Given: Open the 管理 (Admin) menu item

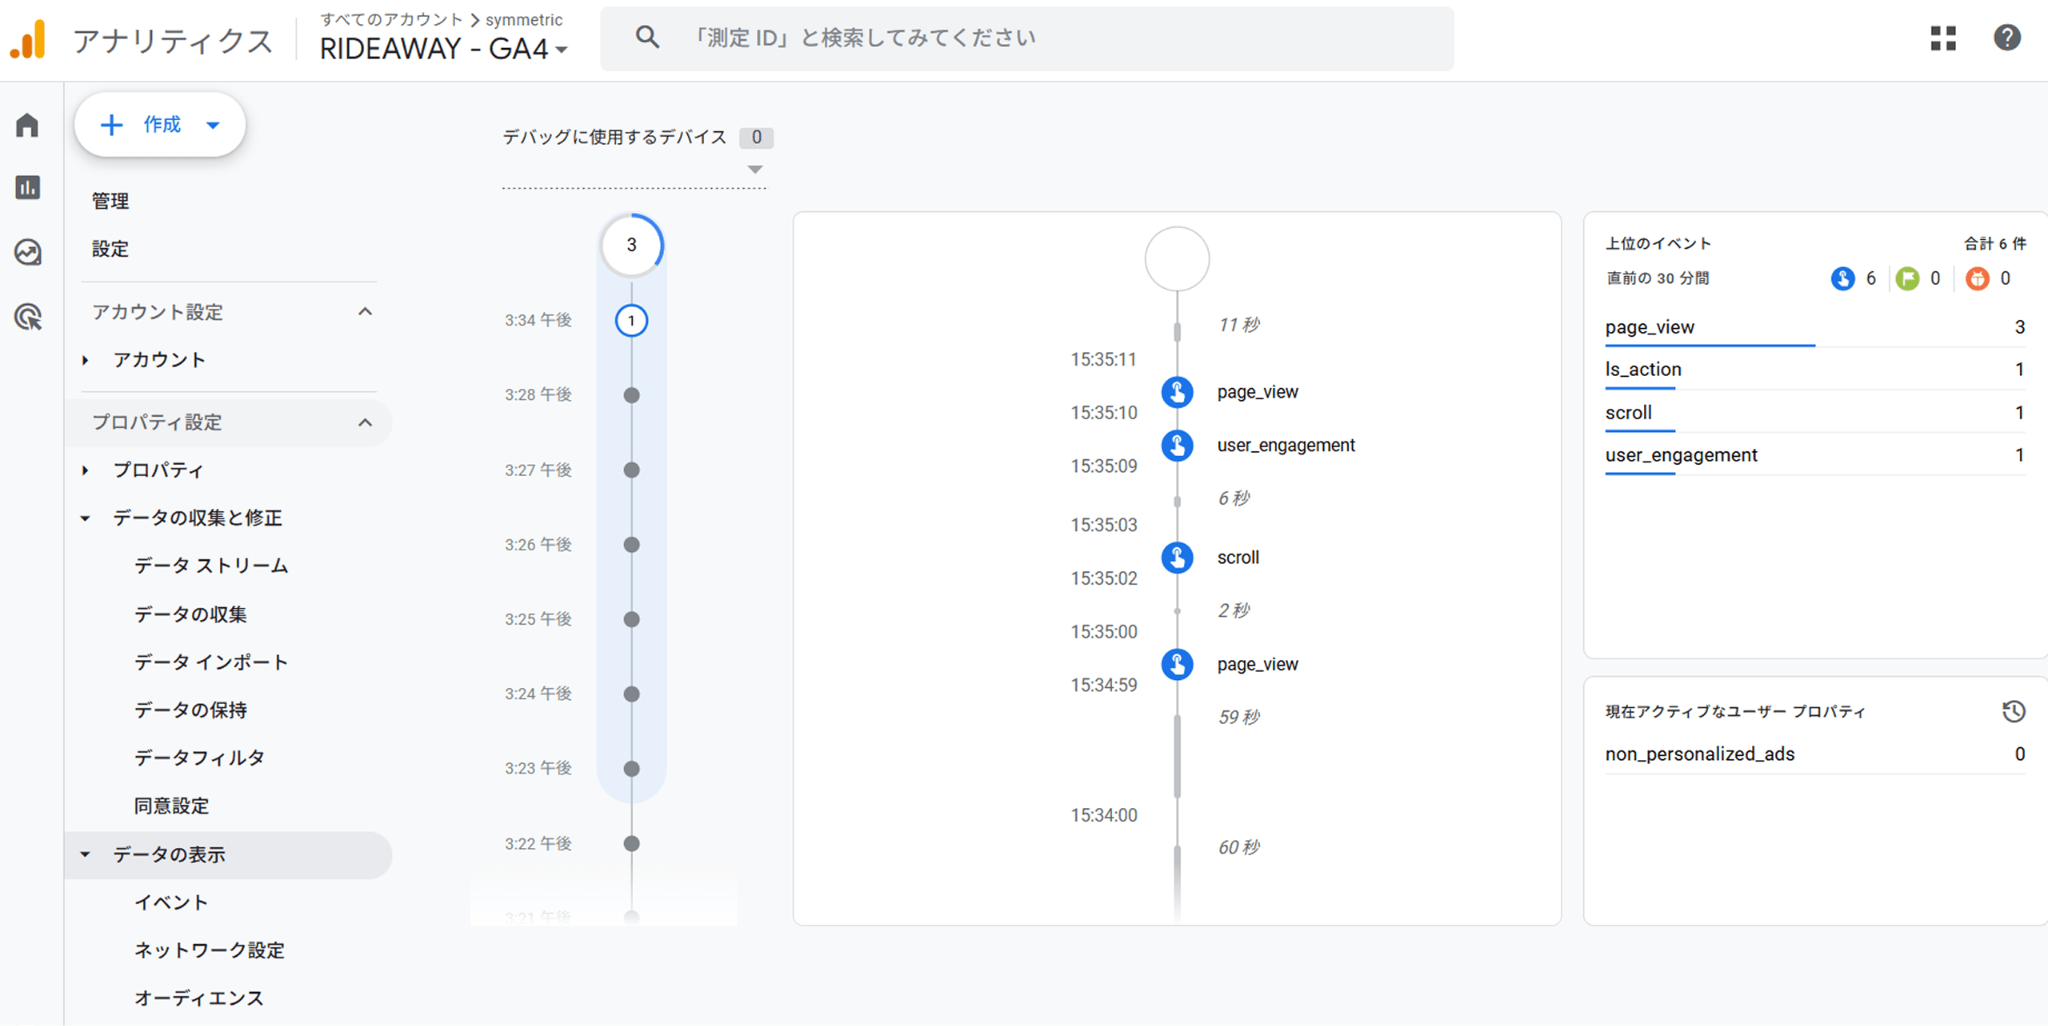Looking at the screenshot, I should point(110,201).
